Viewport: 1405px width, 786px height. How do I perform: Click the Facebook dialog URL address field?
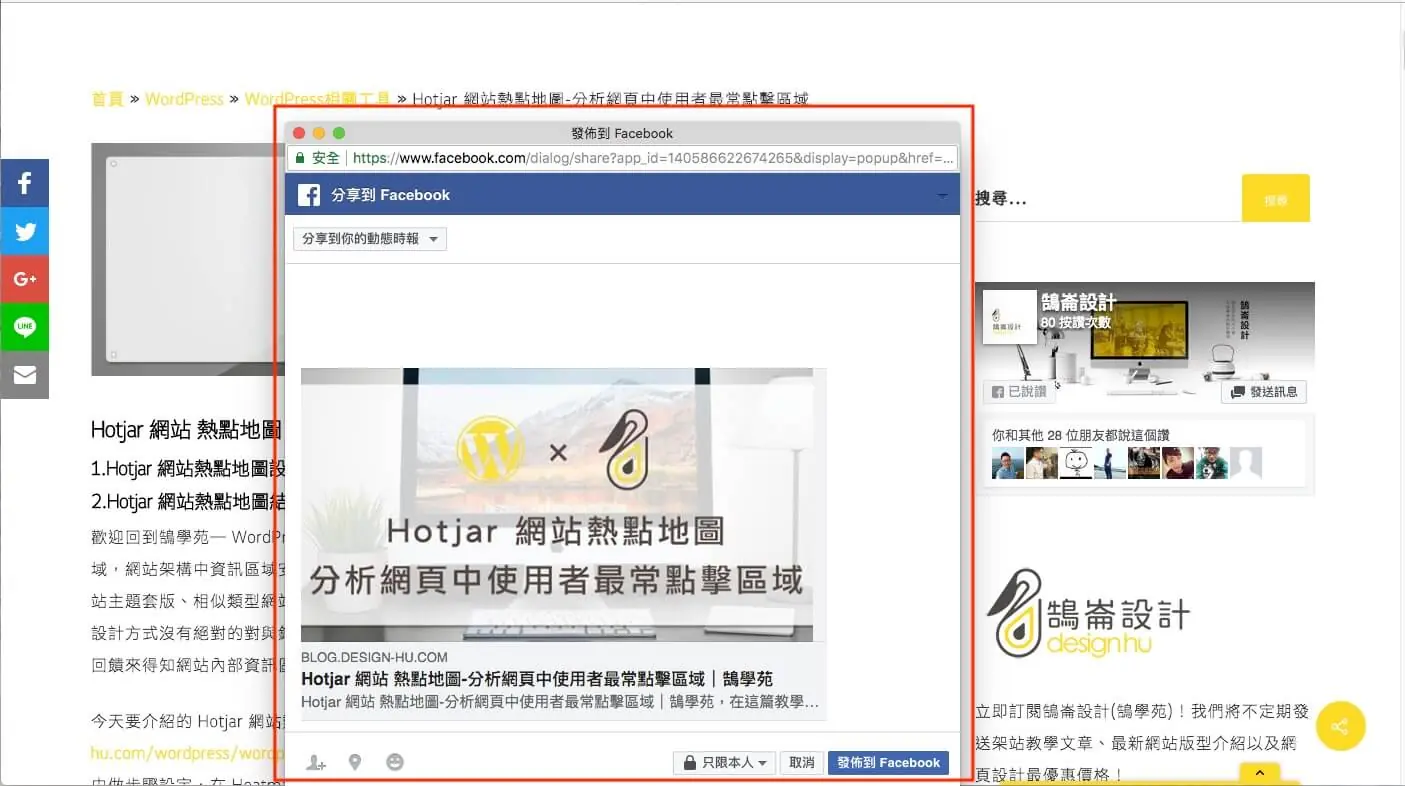coord(622,158)
